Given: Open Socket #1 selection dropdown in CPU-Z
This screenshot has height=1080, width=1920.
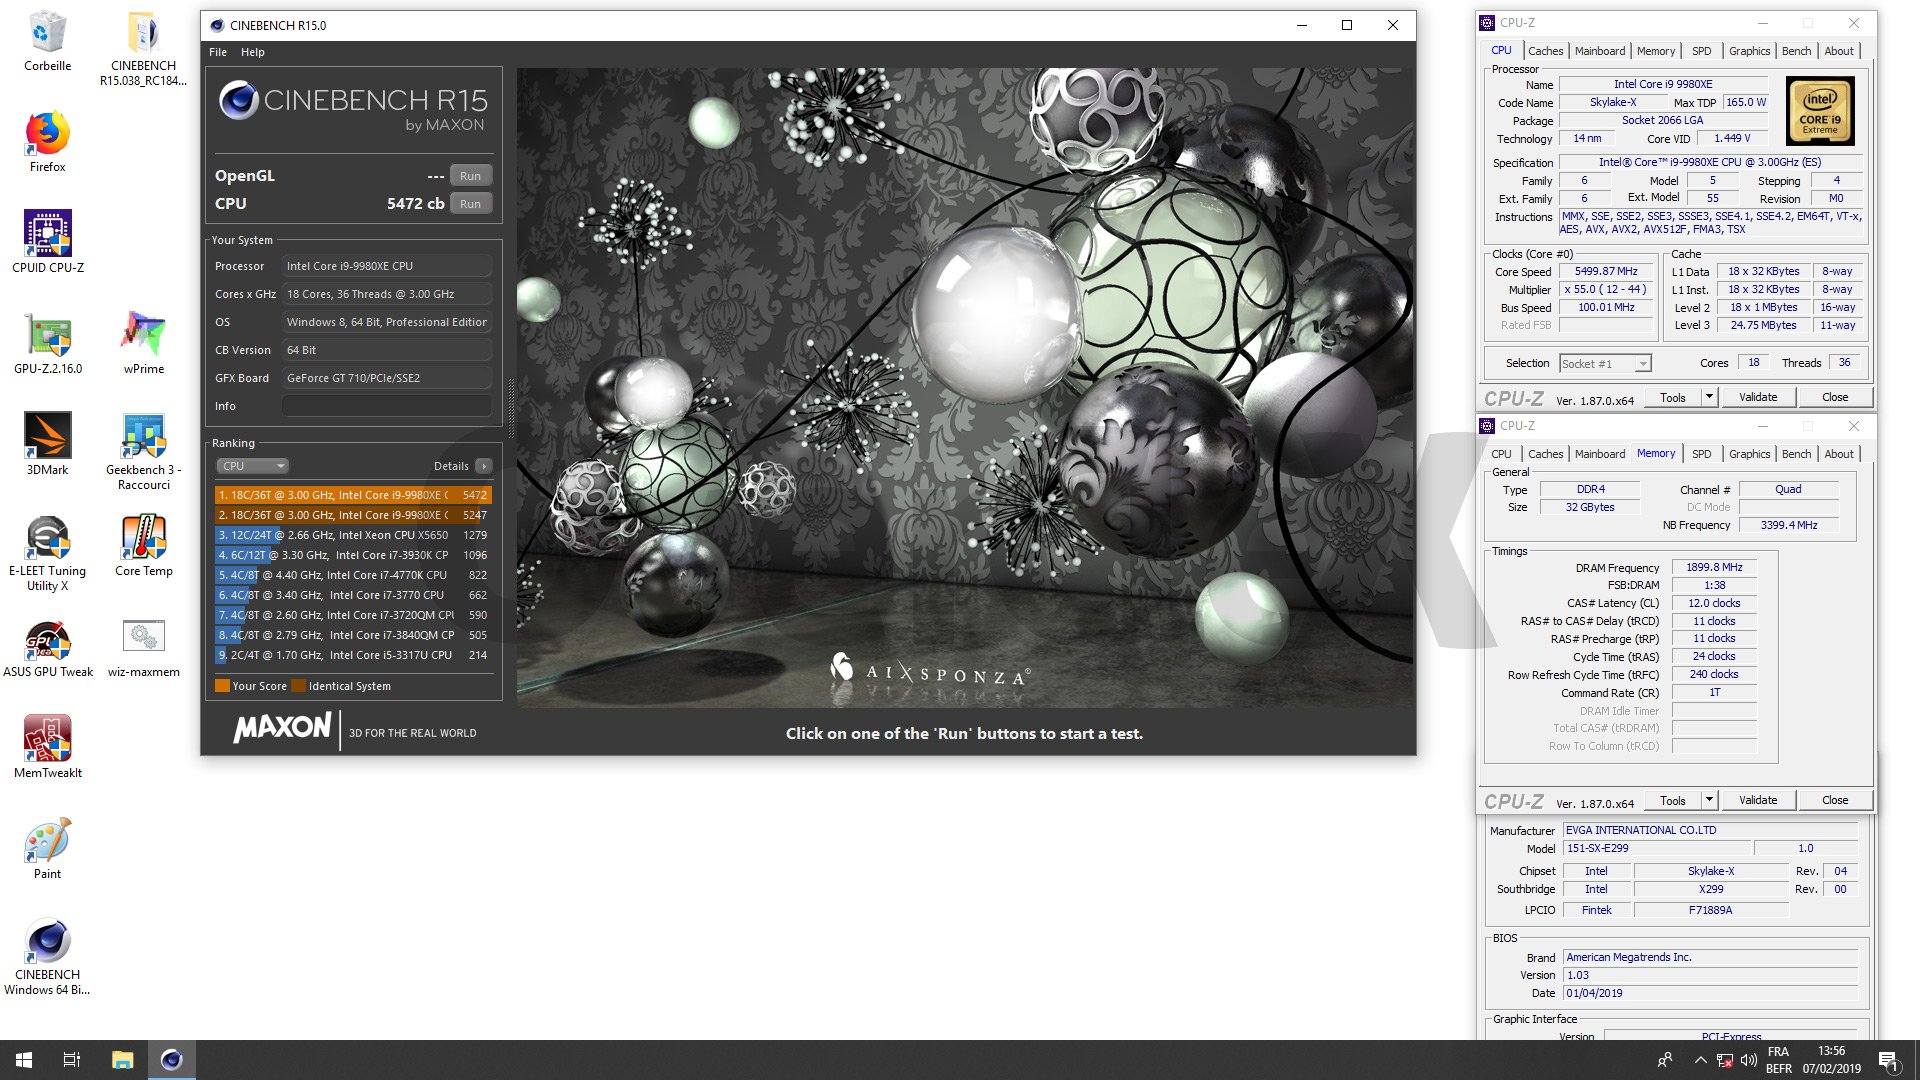Looking at the screenshot, I should [x=1605, y=364].
